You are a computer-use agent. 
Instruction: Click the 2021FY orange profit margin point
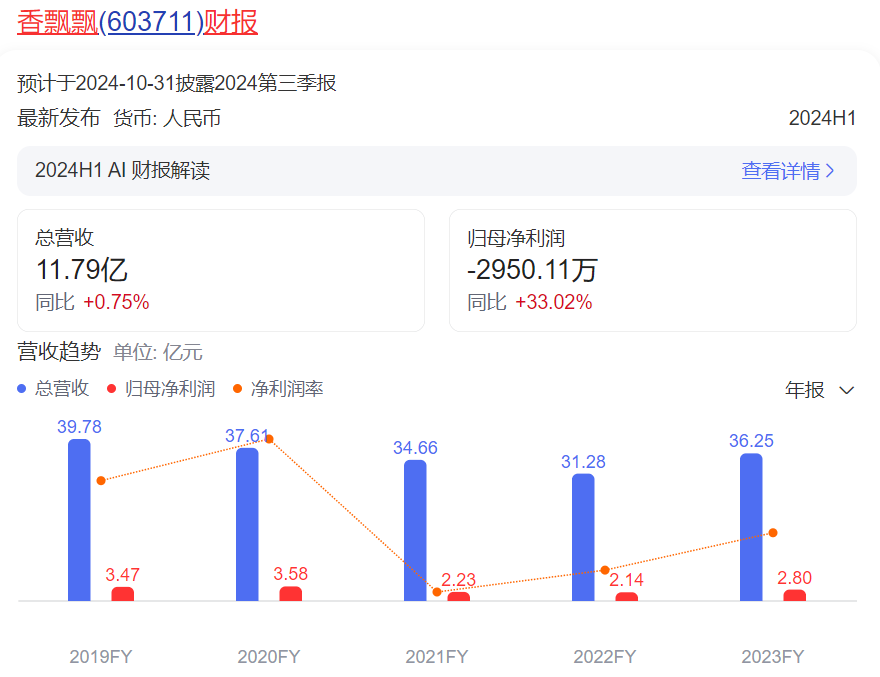(x=437, y=592)
